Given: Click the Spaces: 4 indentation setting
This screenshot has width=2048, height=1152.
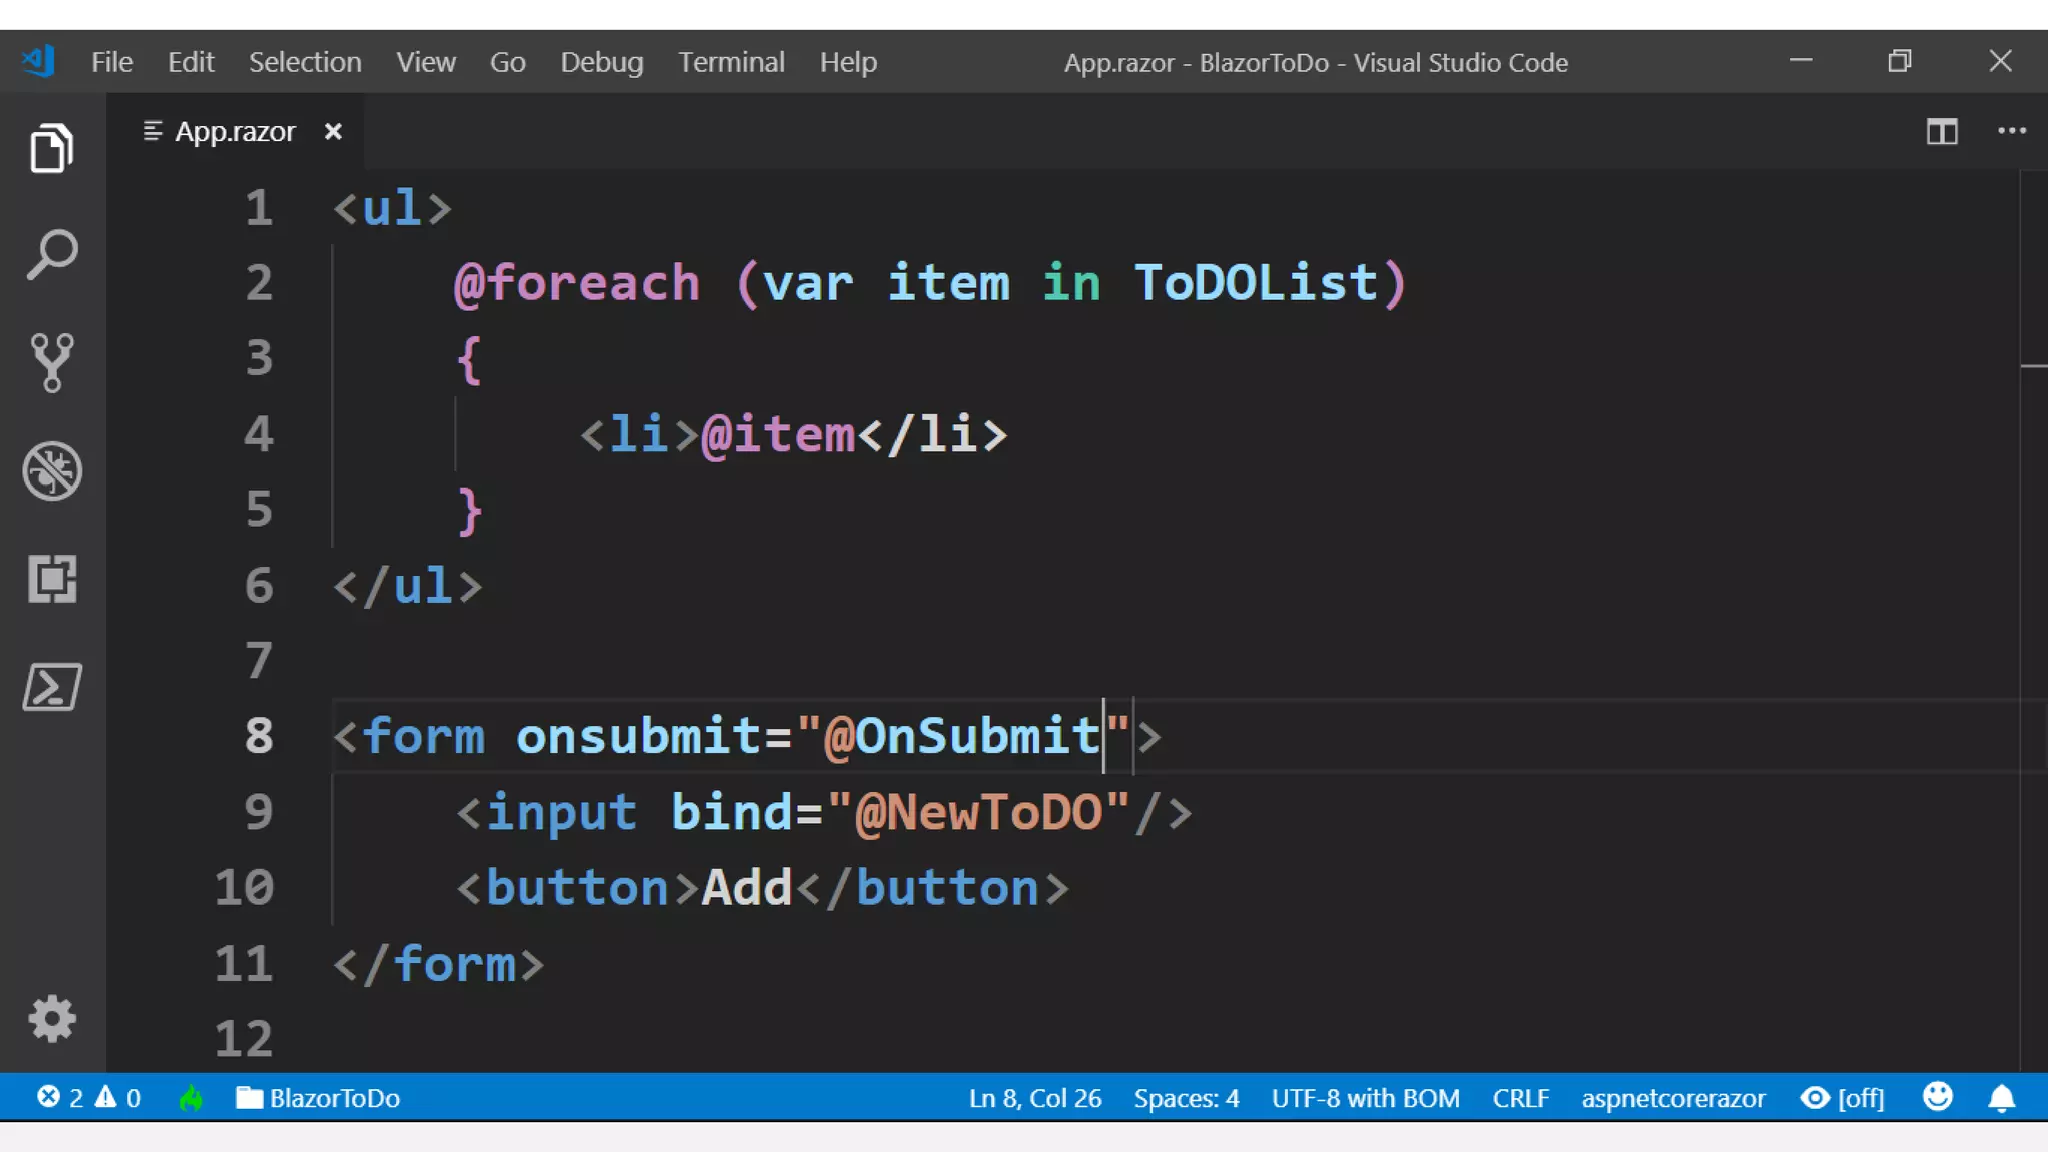Looking at the screenshot, I should (1186, 1098).
